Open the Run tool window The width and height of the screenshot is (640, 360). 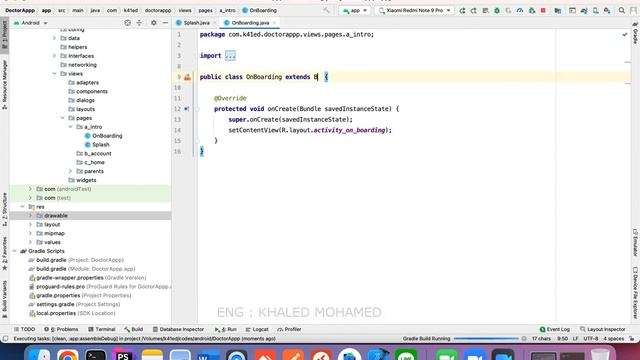226,329
